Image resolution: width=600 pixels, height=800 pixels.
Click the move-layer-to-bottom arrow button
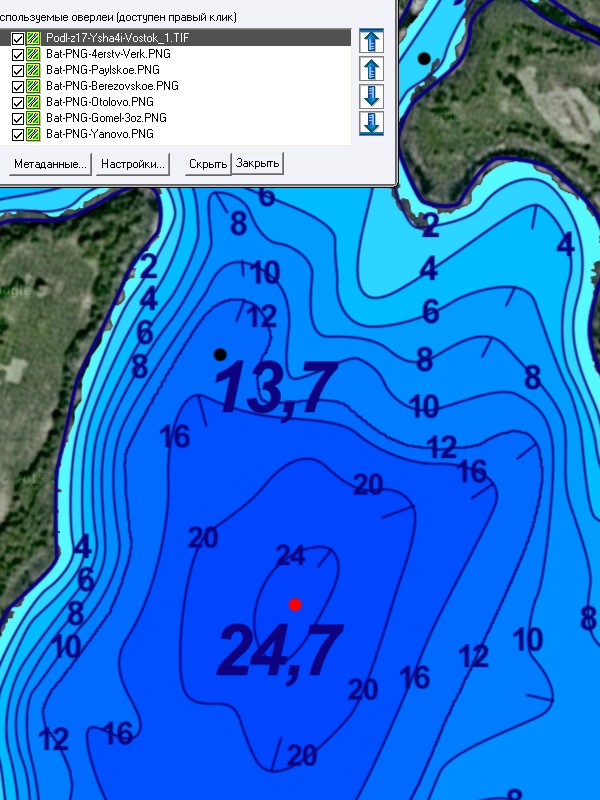(371, 123)
